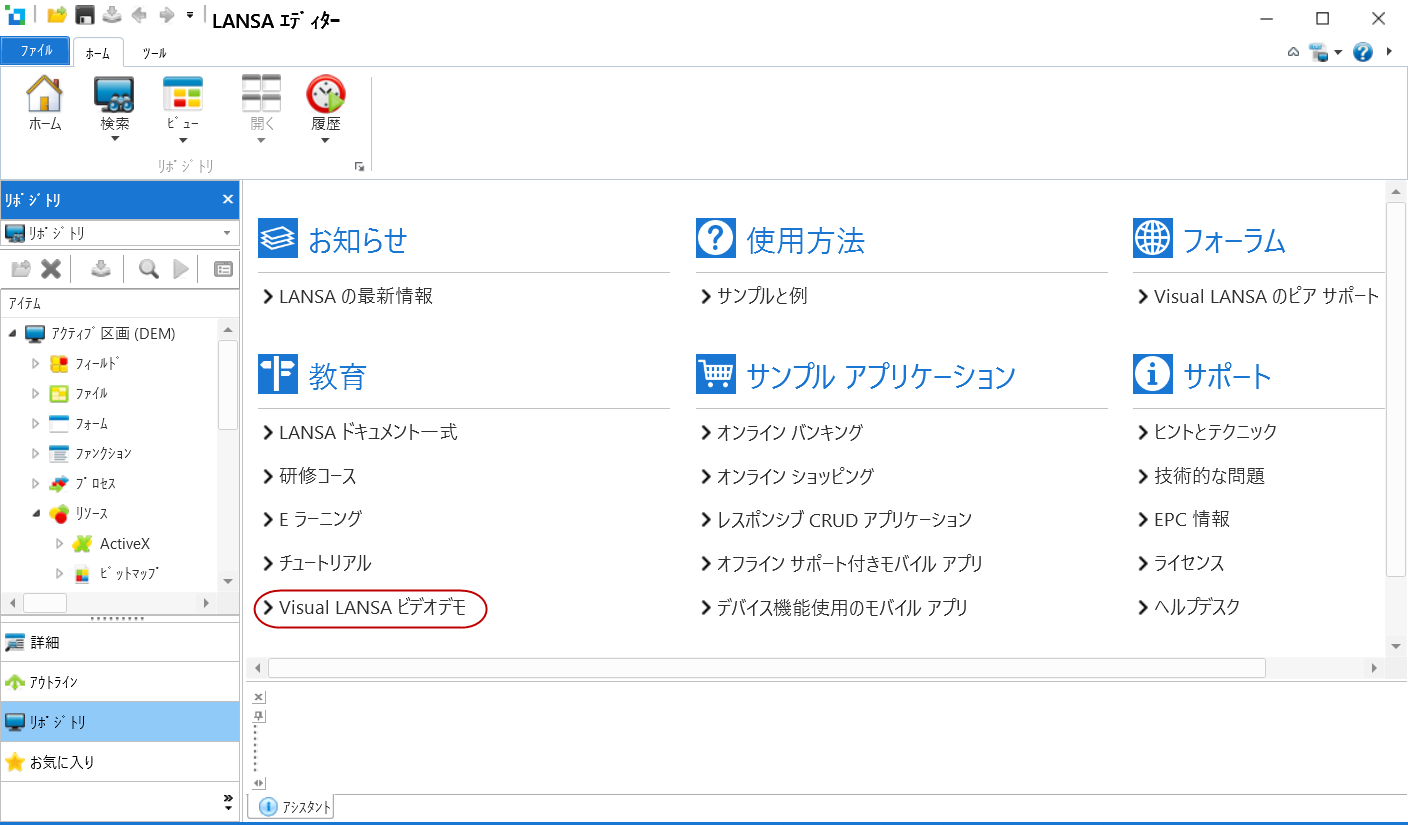
Task: Click the Open (開く) ribbon icon
Action: coord(261,94)
